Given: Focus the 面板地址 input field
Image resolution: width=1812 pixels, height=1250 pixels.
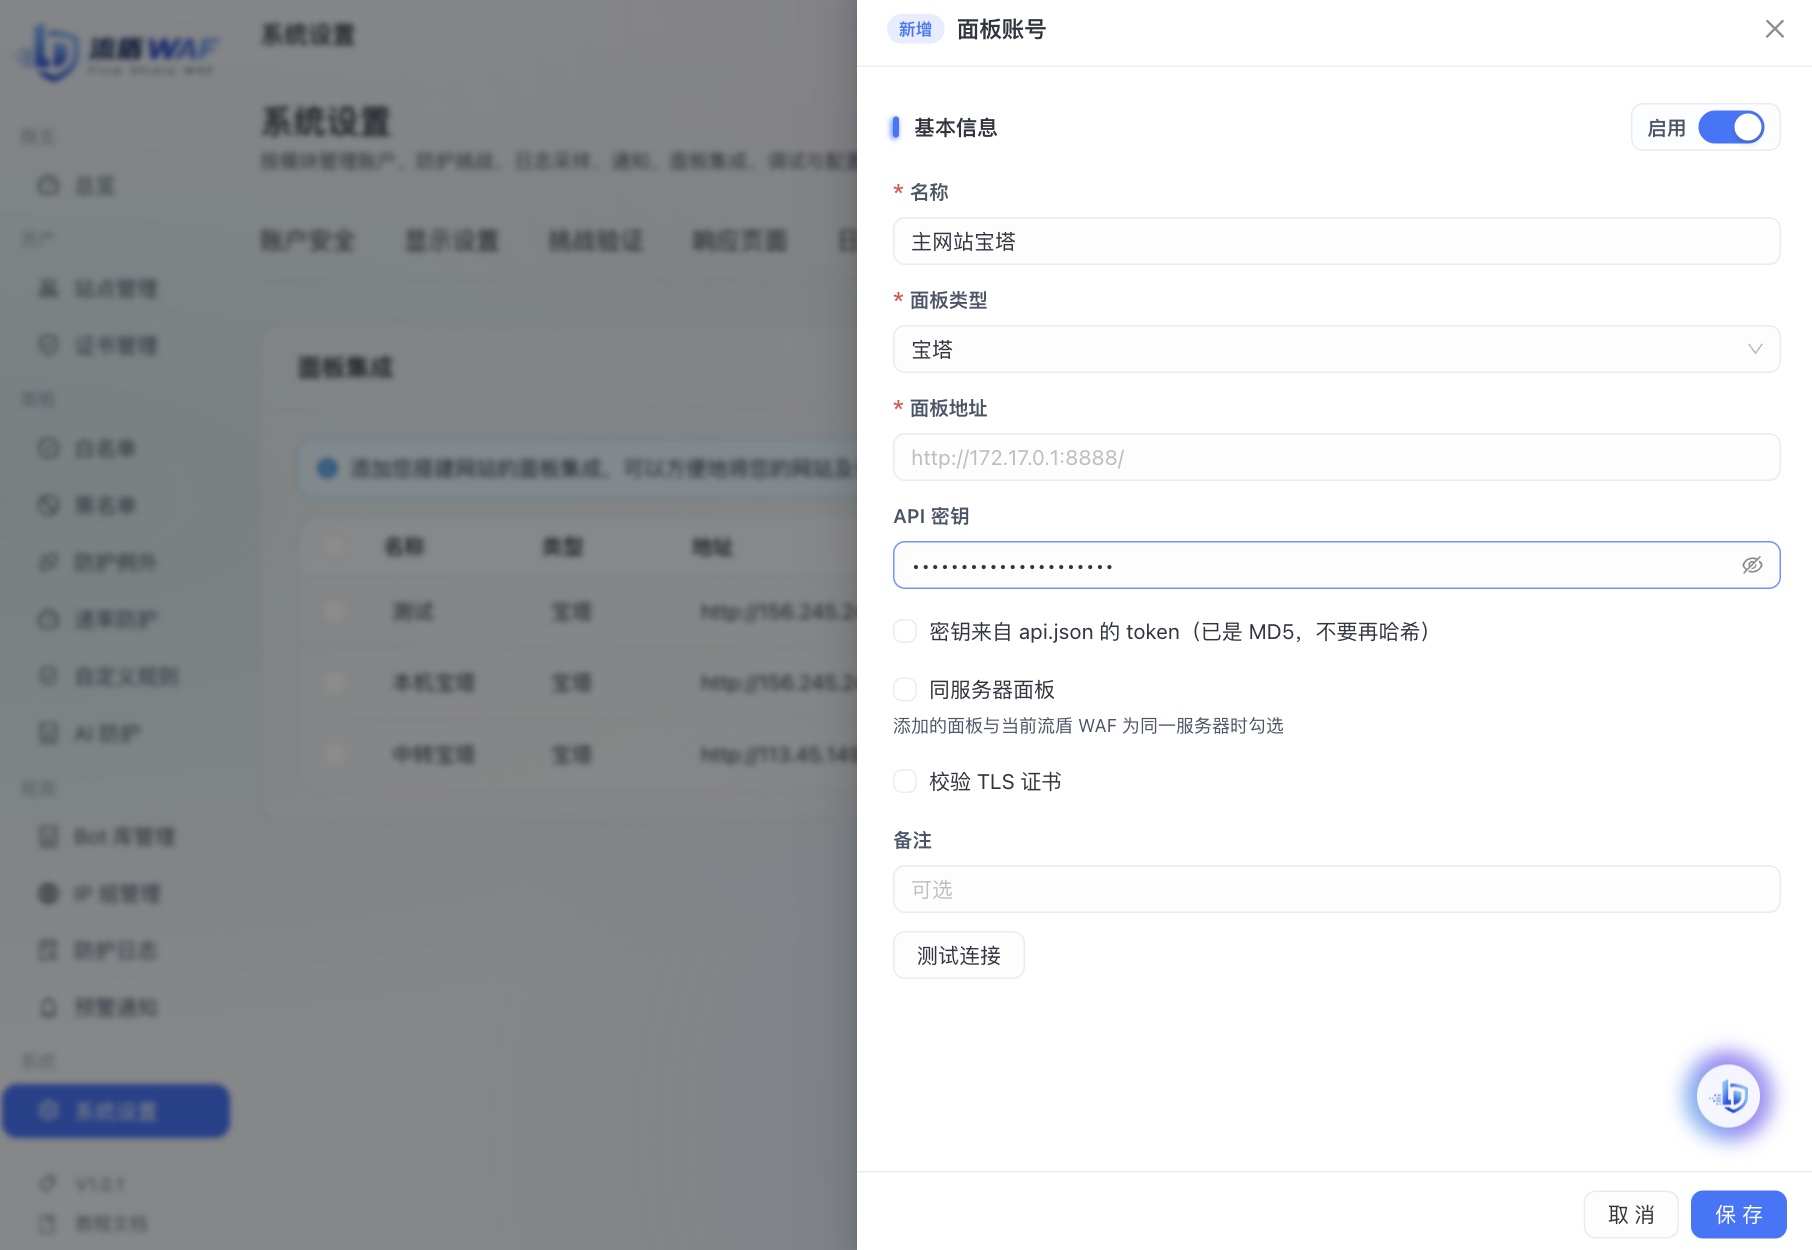Looking at the screenshot, I should (x=1336, y=457).
